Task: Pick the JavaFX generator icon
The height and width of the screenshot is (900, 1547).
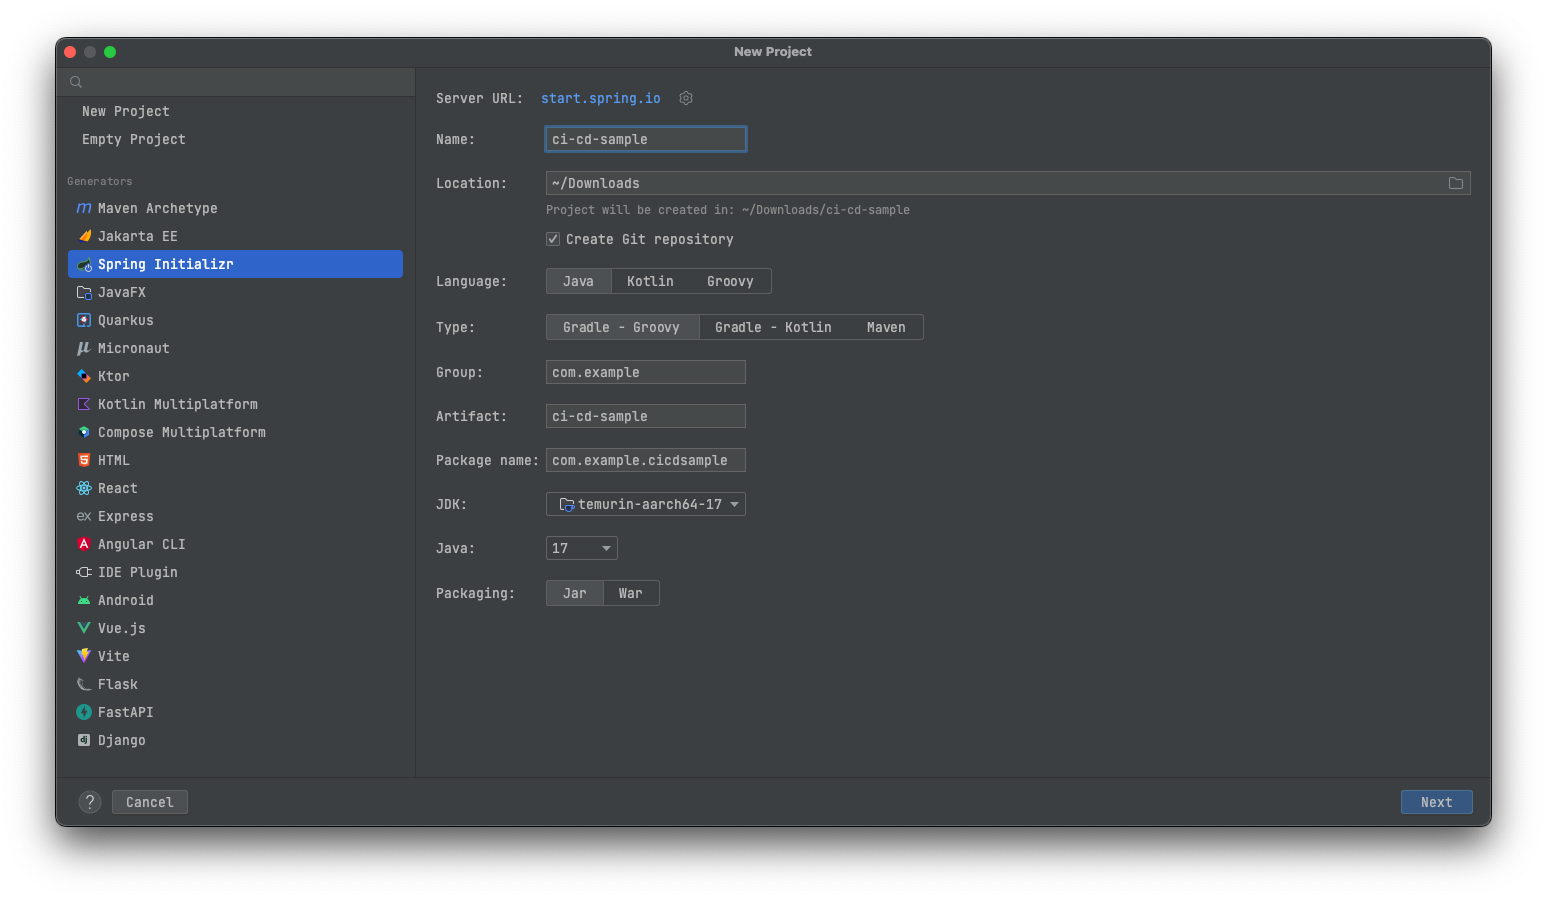Action: click(84, 292)
